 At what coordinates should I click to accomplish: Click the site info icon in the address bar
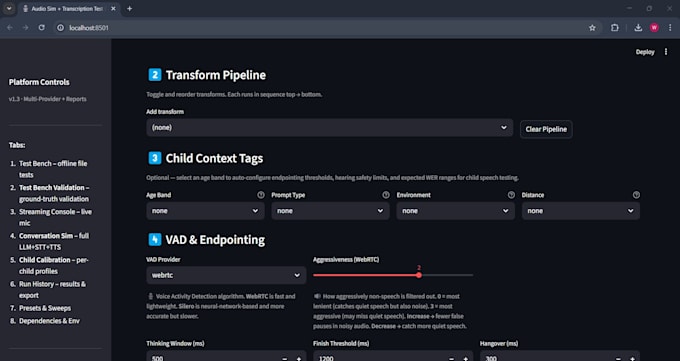tap(61, 28)
